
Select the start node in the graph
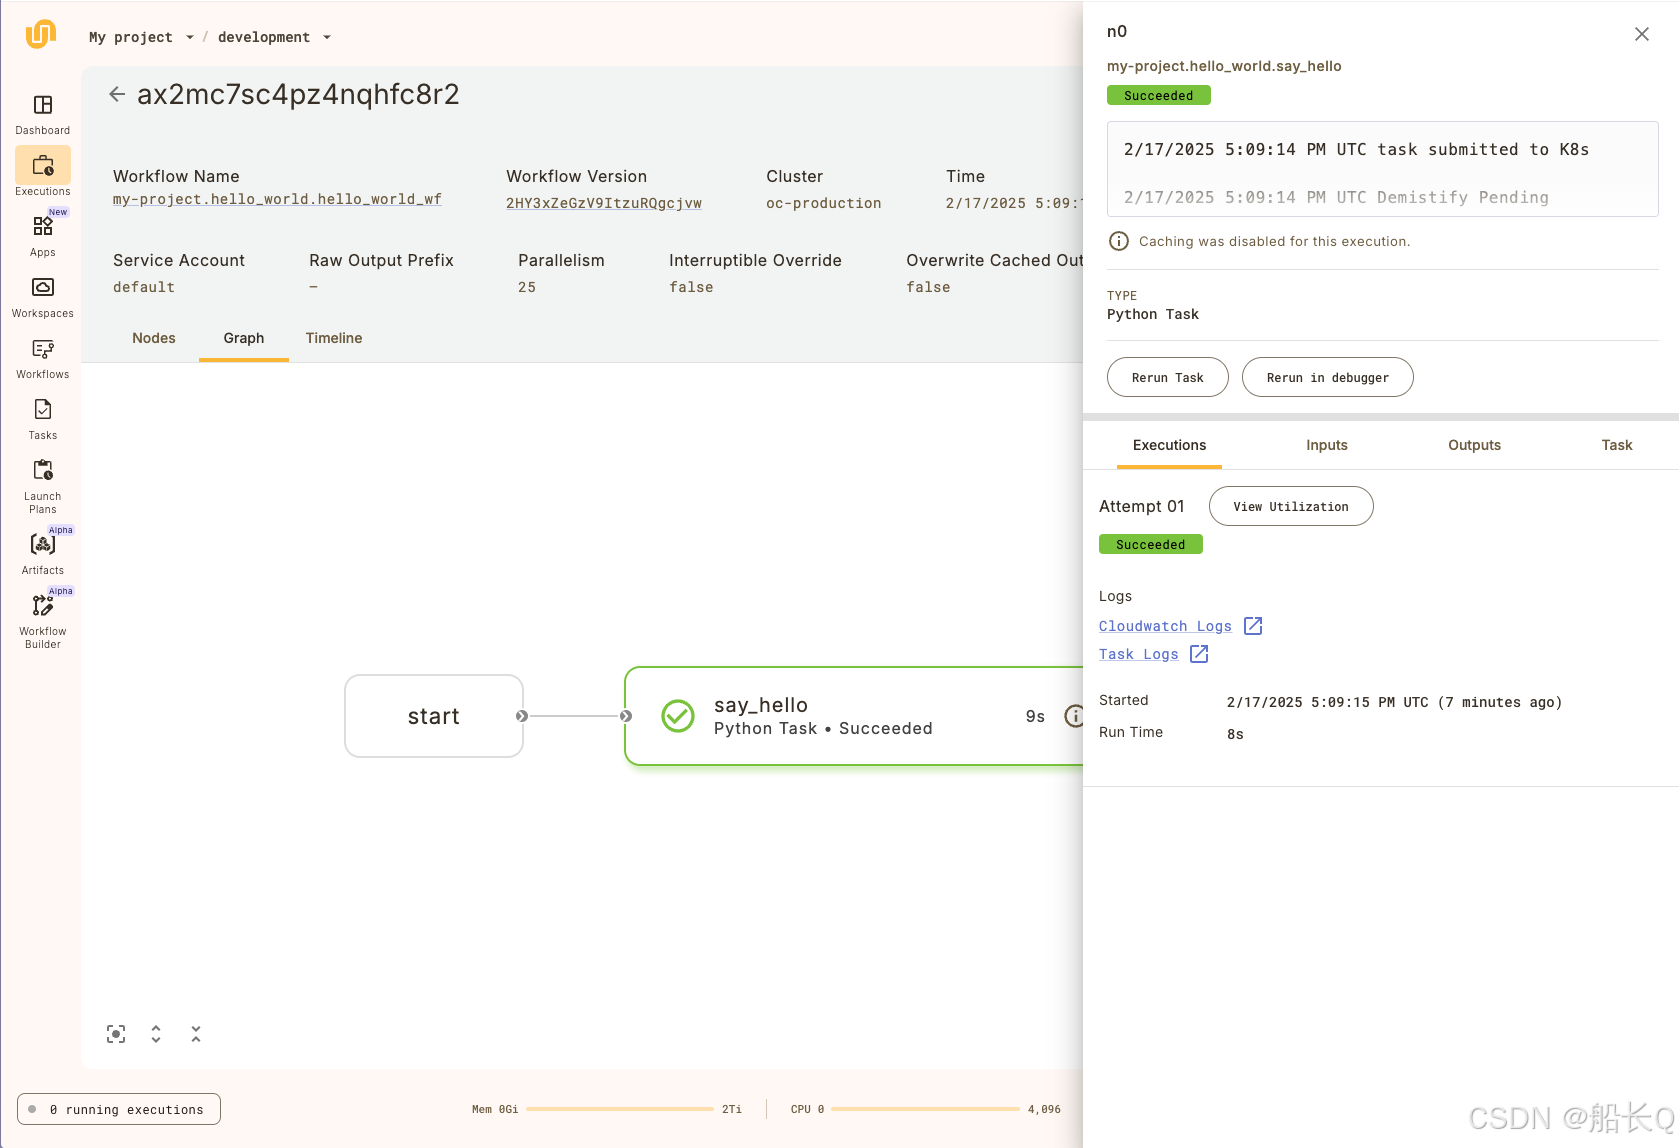tap(433, 716)
